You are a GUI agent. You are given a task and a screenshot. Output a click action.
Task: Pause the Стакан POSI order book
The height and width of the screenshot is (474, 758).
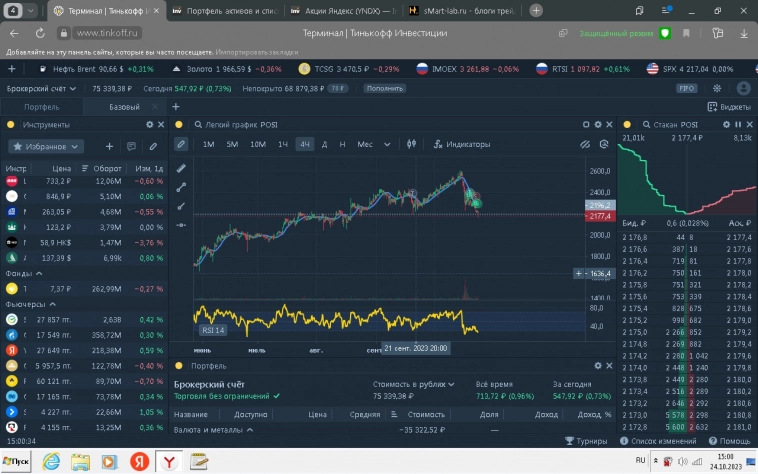[x=738, y=125]
